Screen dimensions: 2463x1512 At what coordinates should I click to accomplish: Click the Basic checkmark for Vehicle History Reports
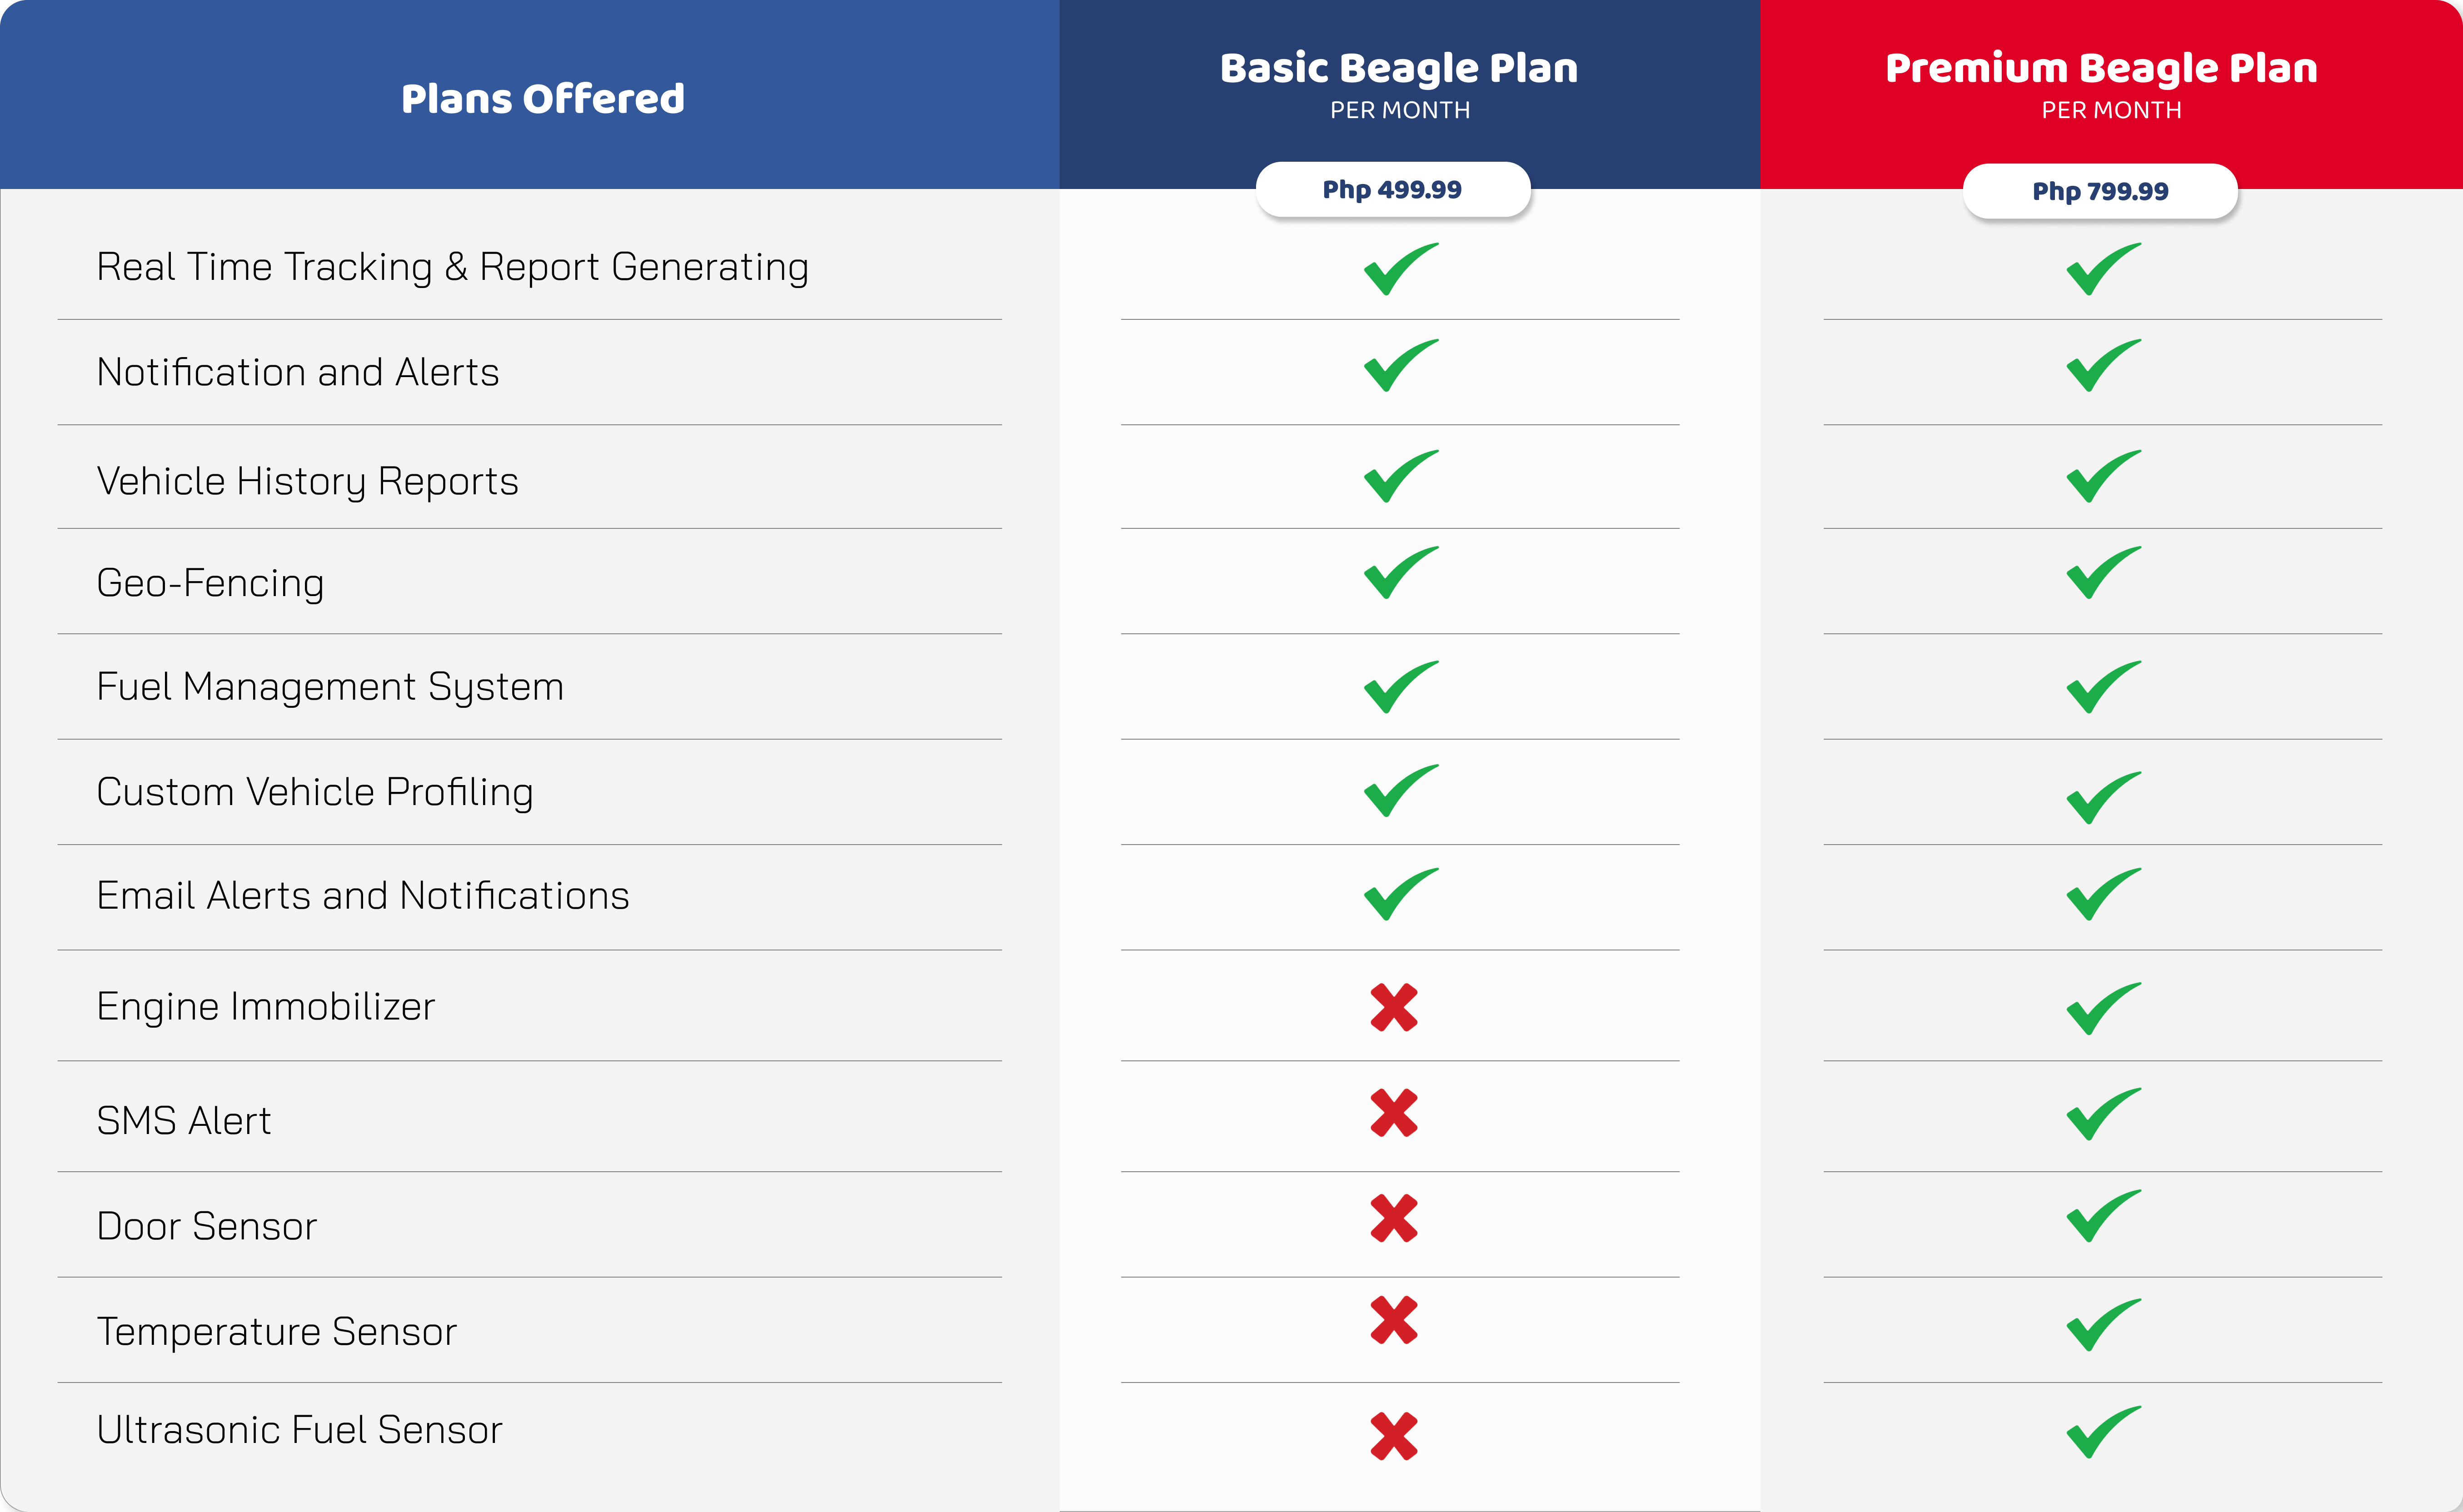pyautogui.click(x=1401, y=476)
